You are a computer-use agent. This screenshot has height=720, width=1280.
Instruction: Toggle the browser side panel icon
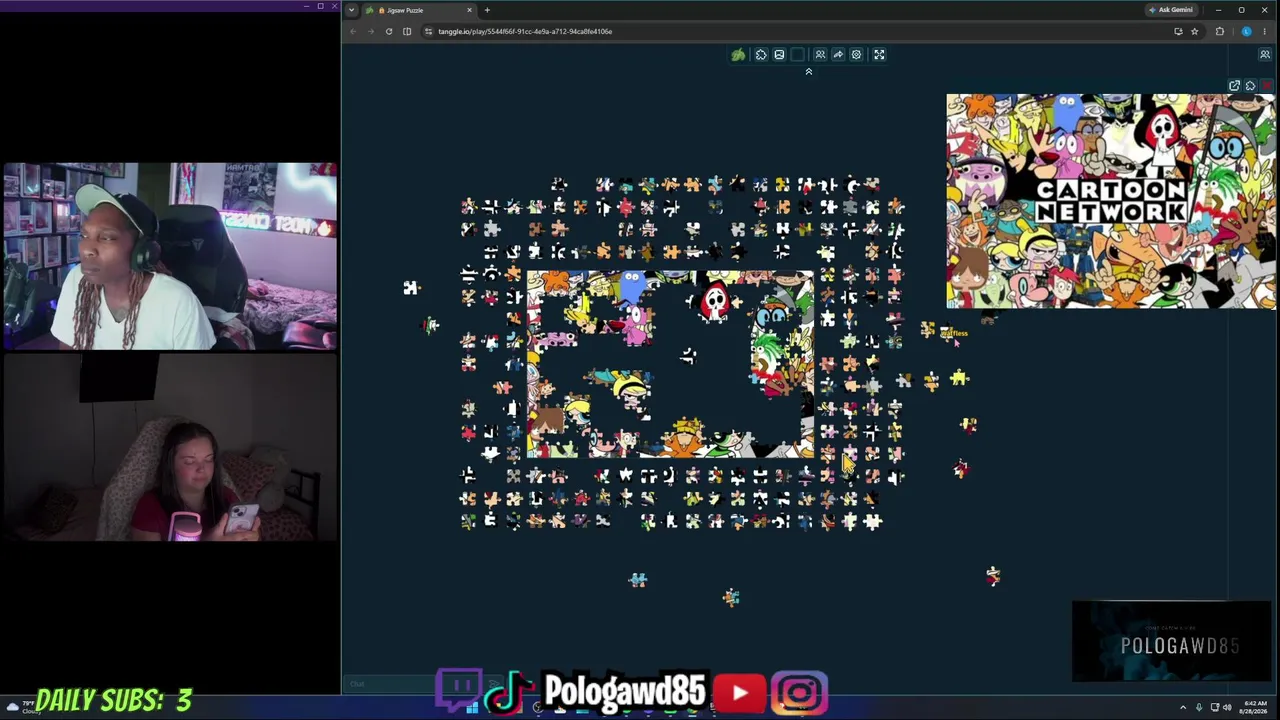(x=407, y=31)
